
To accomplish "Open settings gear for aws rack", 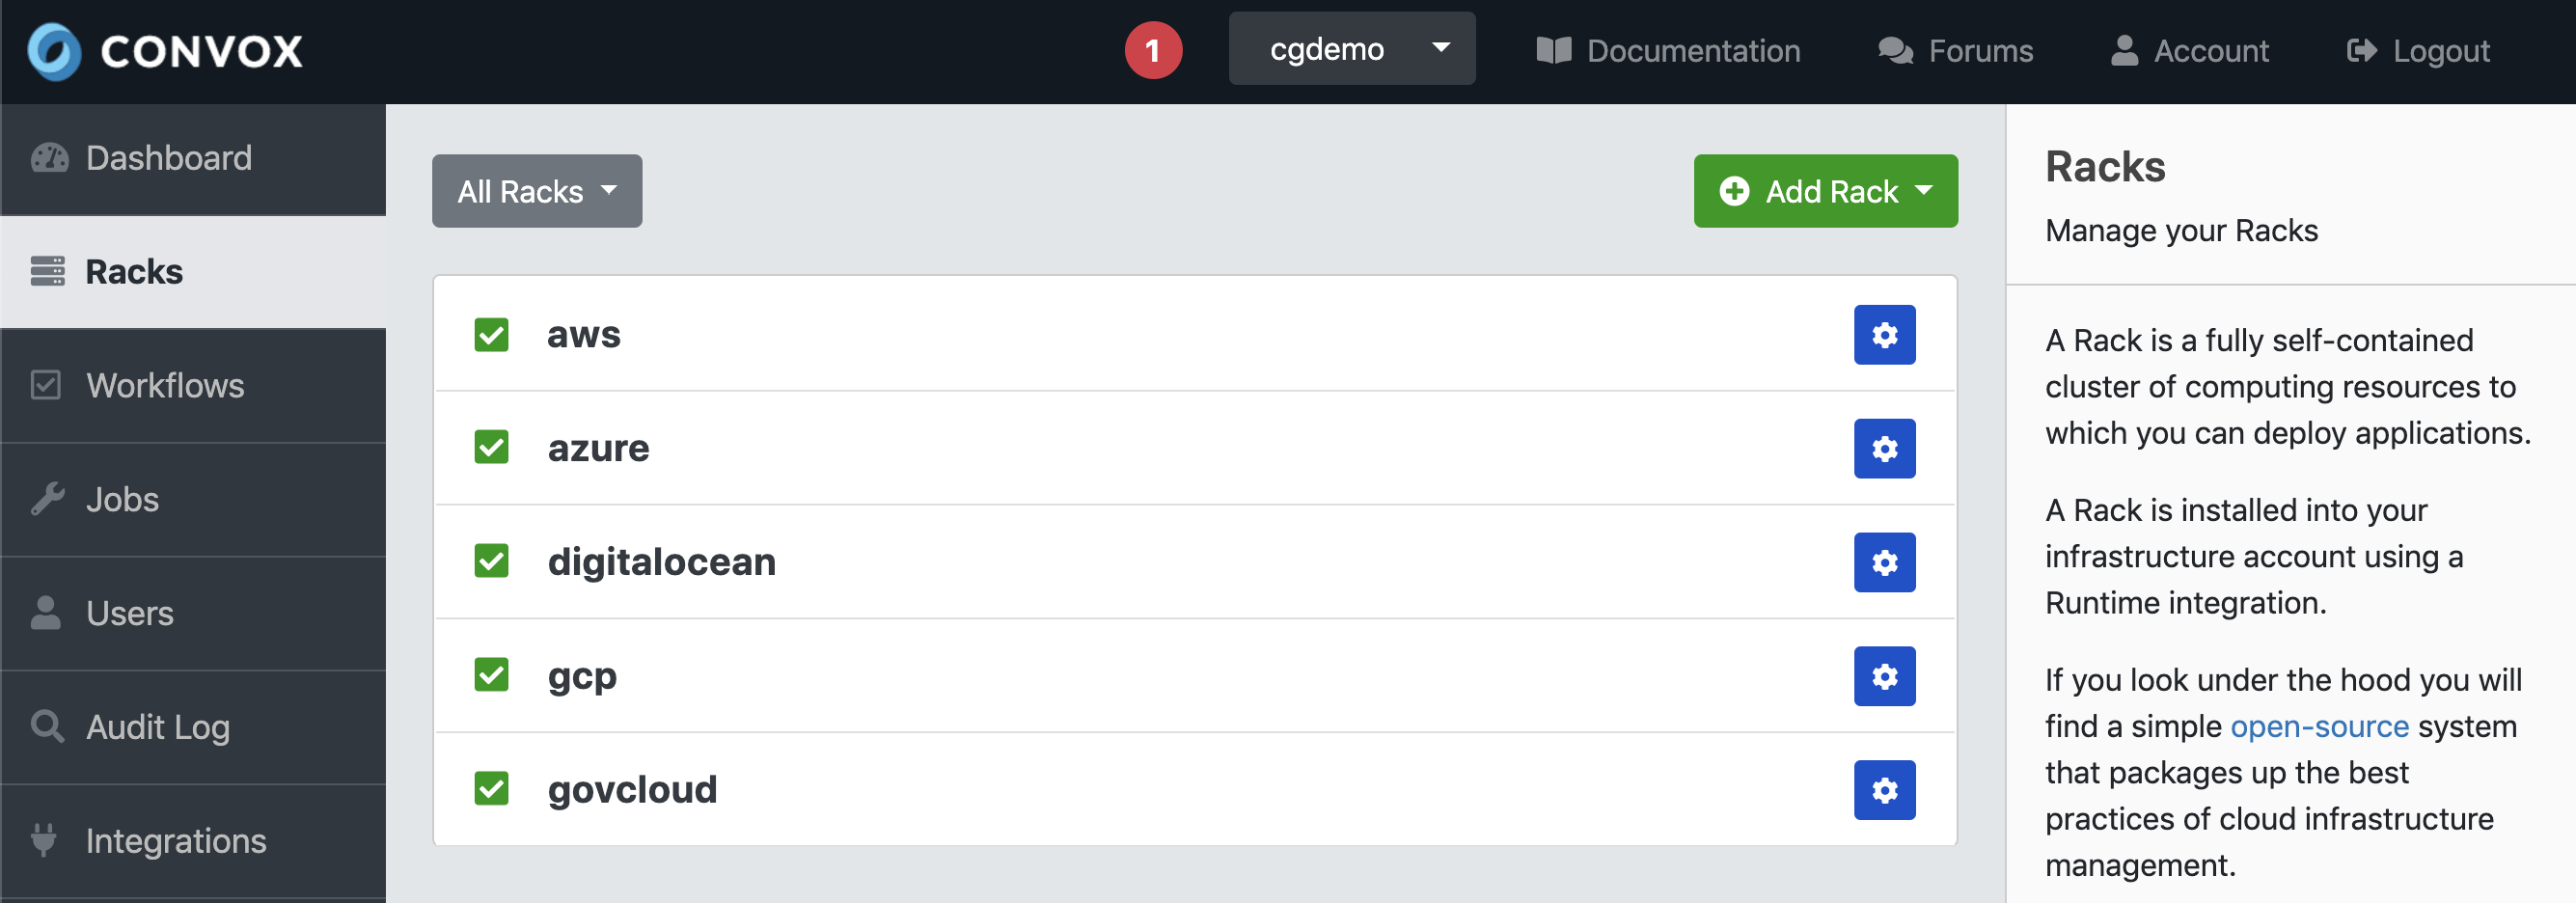I will pos(1884,335).
